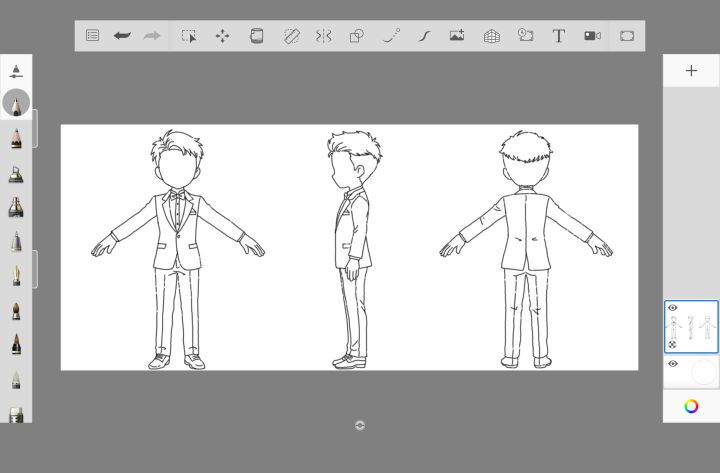Expand the brush library at palette top
Viewport: 720px width, 473px height.
click(16, 71)
